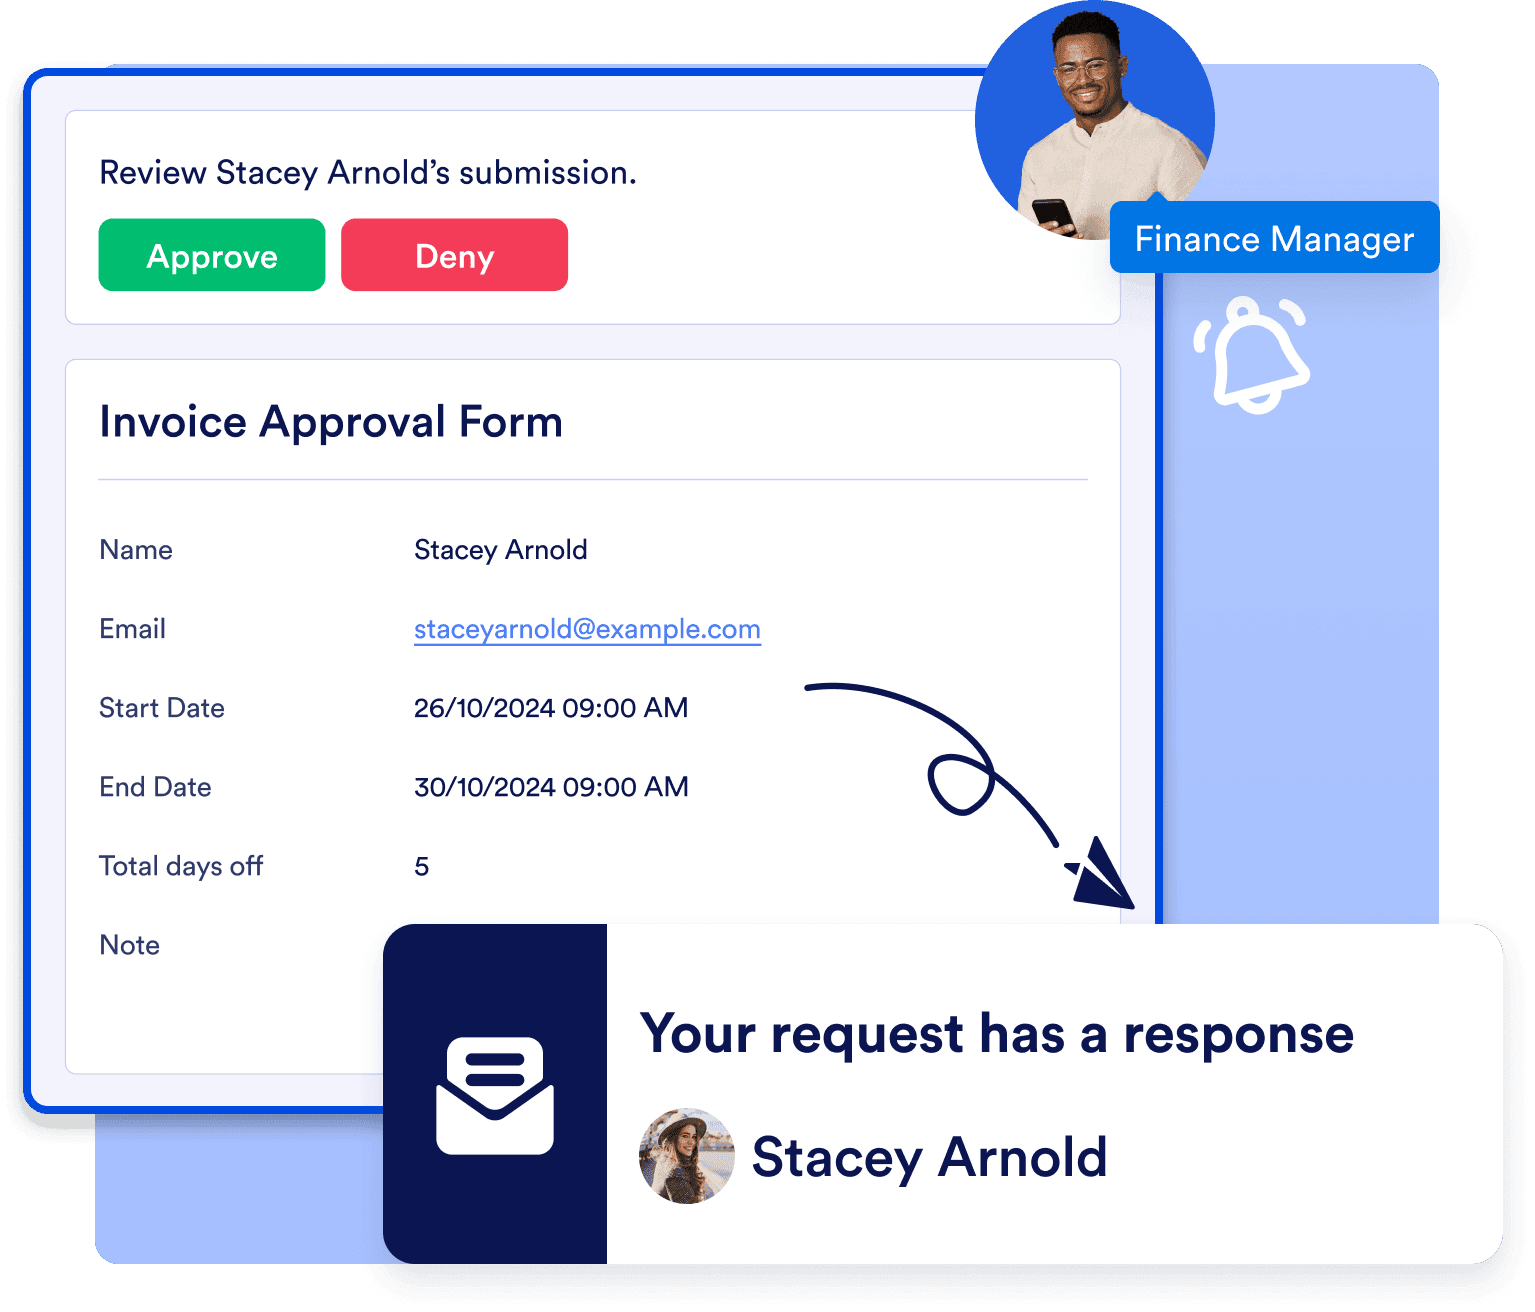Click the Finance Manager profile photo
Image resolution: width=1535 pixels, height=1312 pixels.
click(x=1095, y=120)
